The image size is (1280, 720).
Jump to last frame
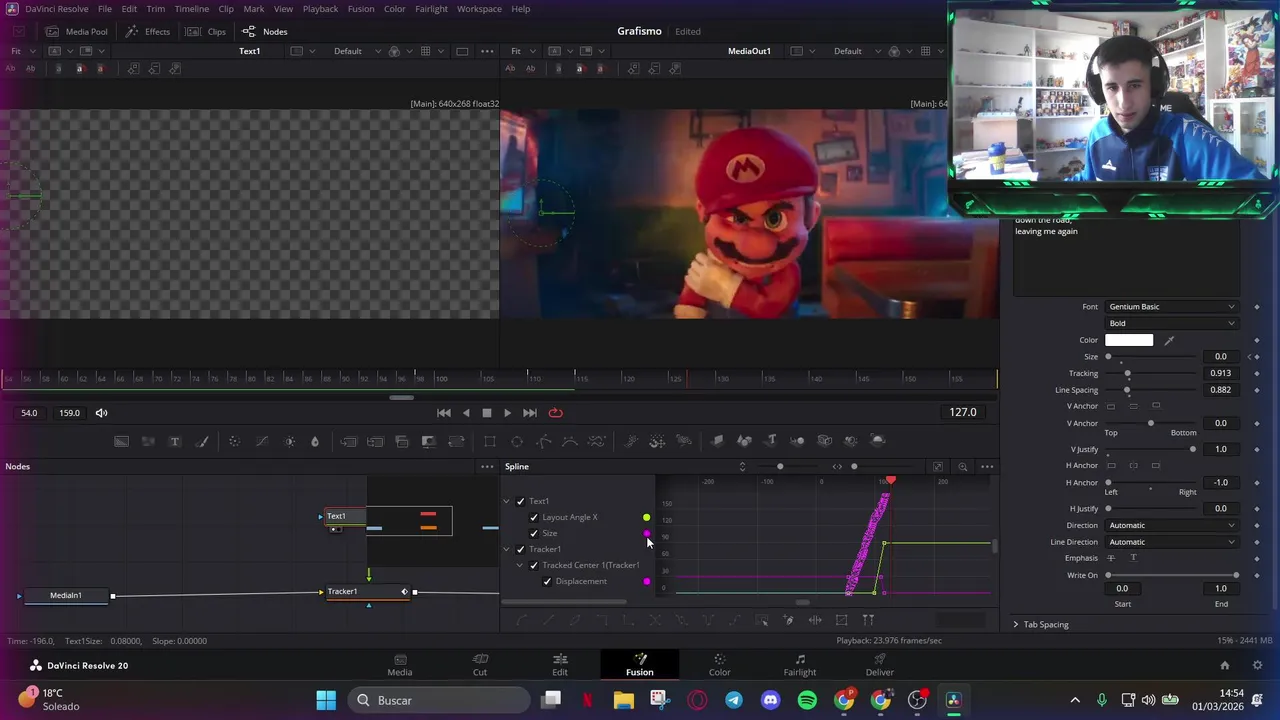coord(530,413)
